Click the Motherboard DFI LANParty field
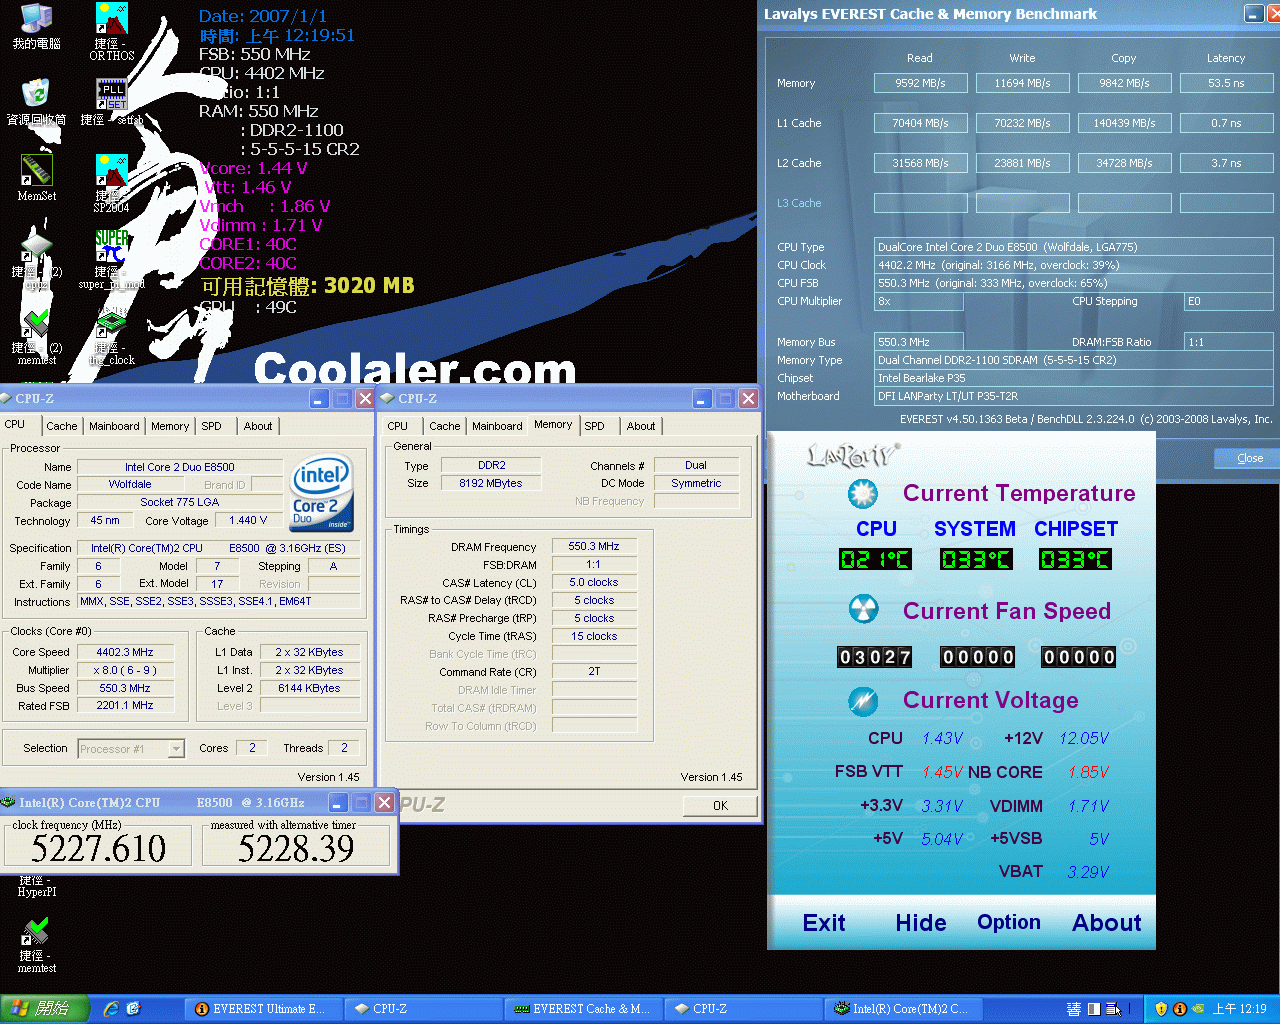1280x1024 pixels. point(1074,396)
